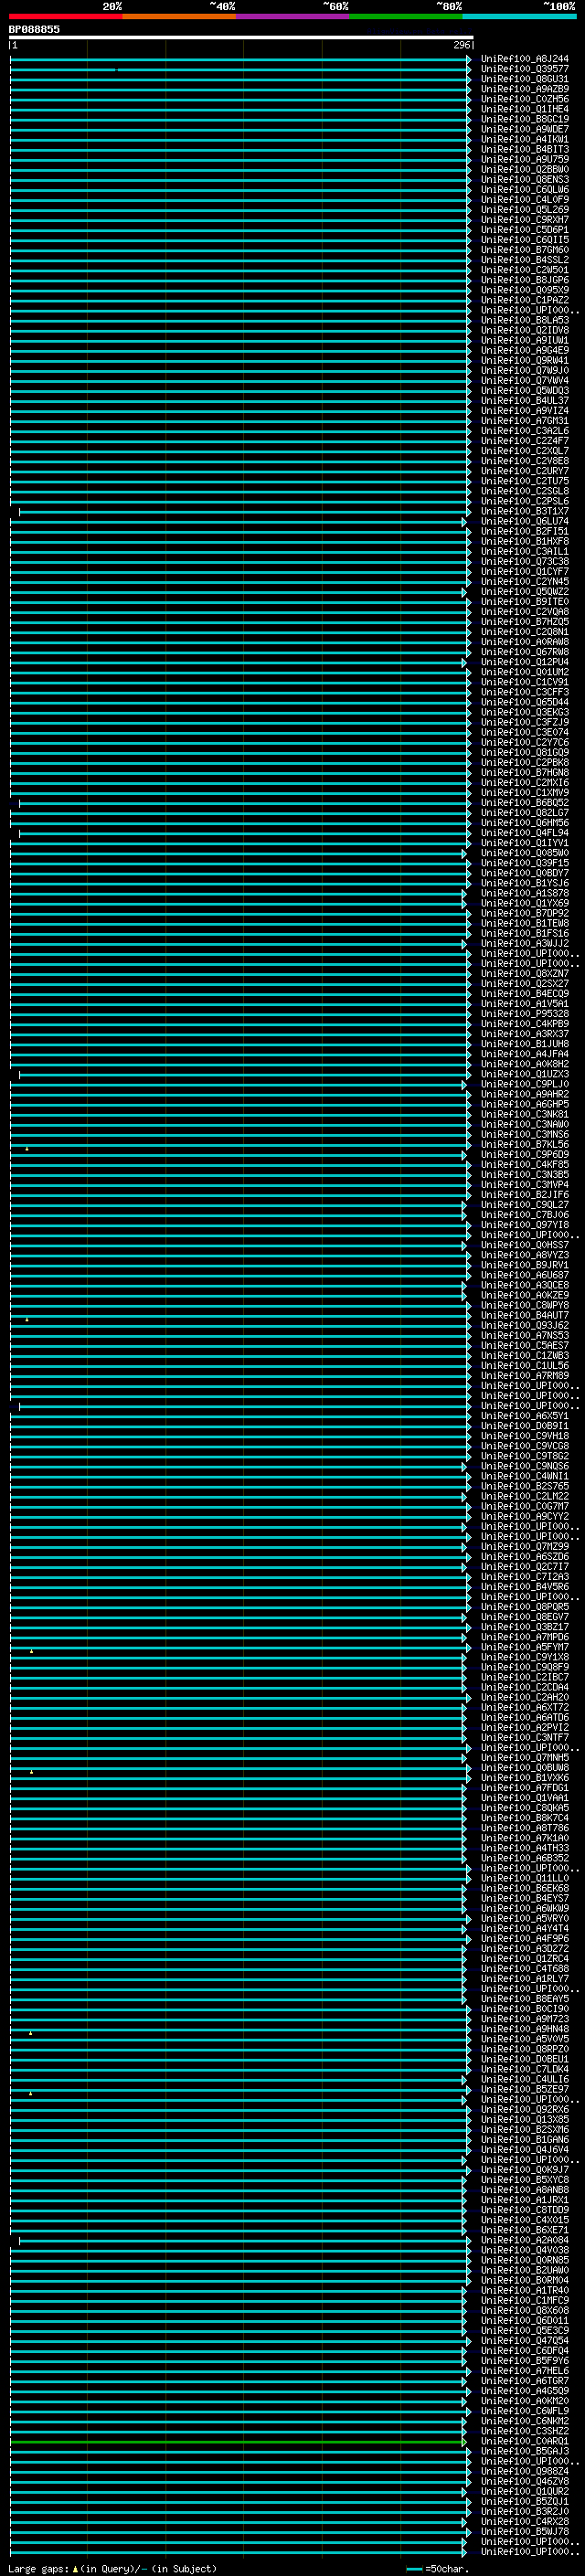Select the UniRef100_Q988Z4 label
The image size is (585, 2576).
pos(524,2471)
